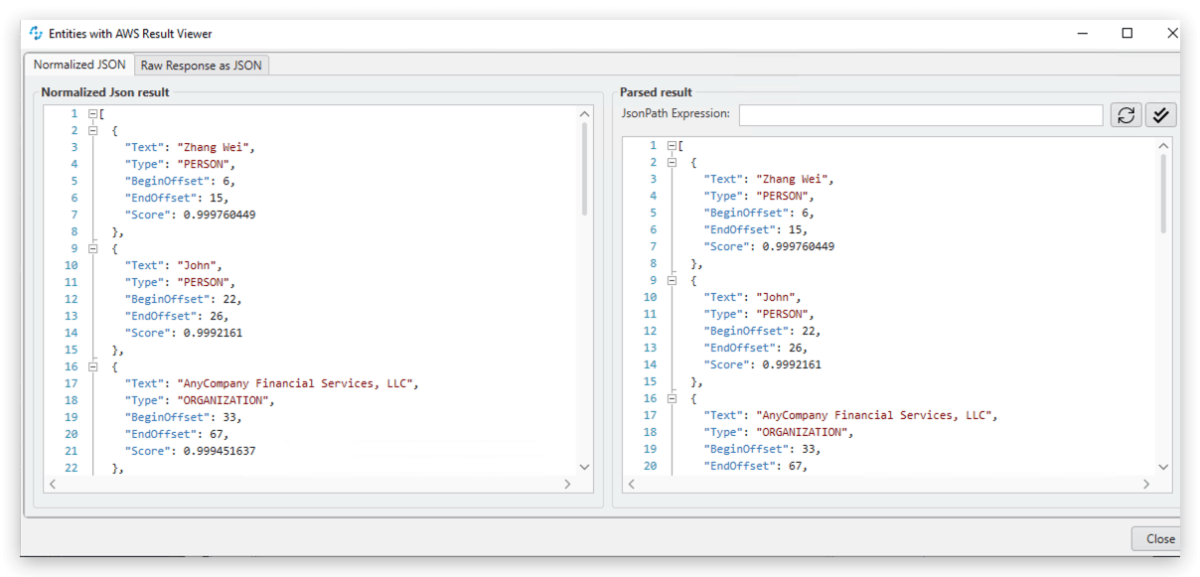This screenshot has height=577, width=1200.
Task: Collapse the John object at line 9 in Normalized Json
Action: click(93, 249)
